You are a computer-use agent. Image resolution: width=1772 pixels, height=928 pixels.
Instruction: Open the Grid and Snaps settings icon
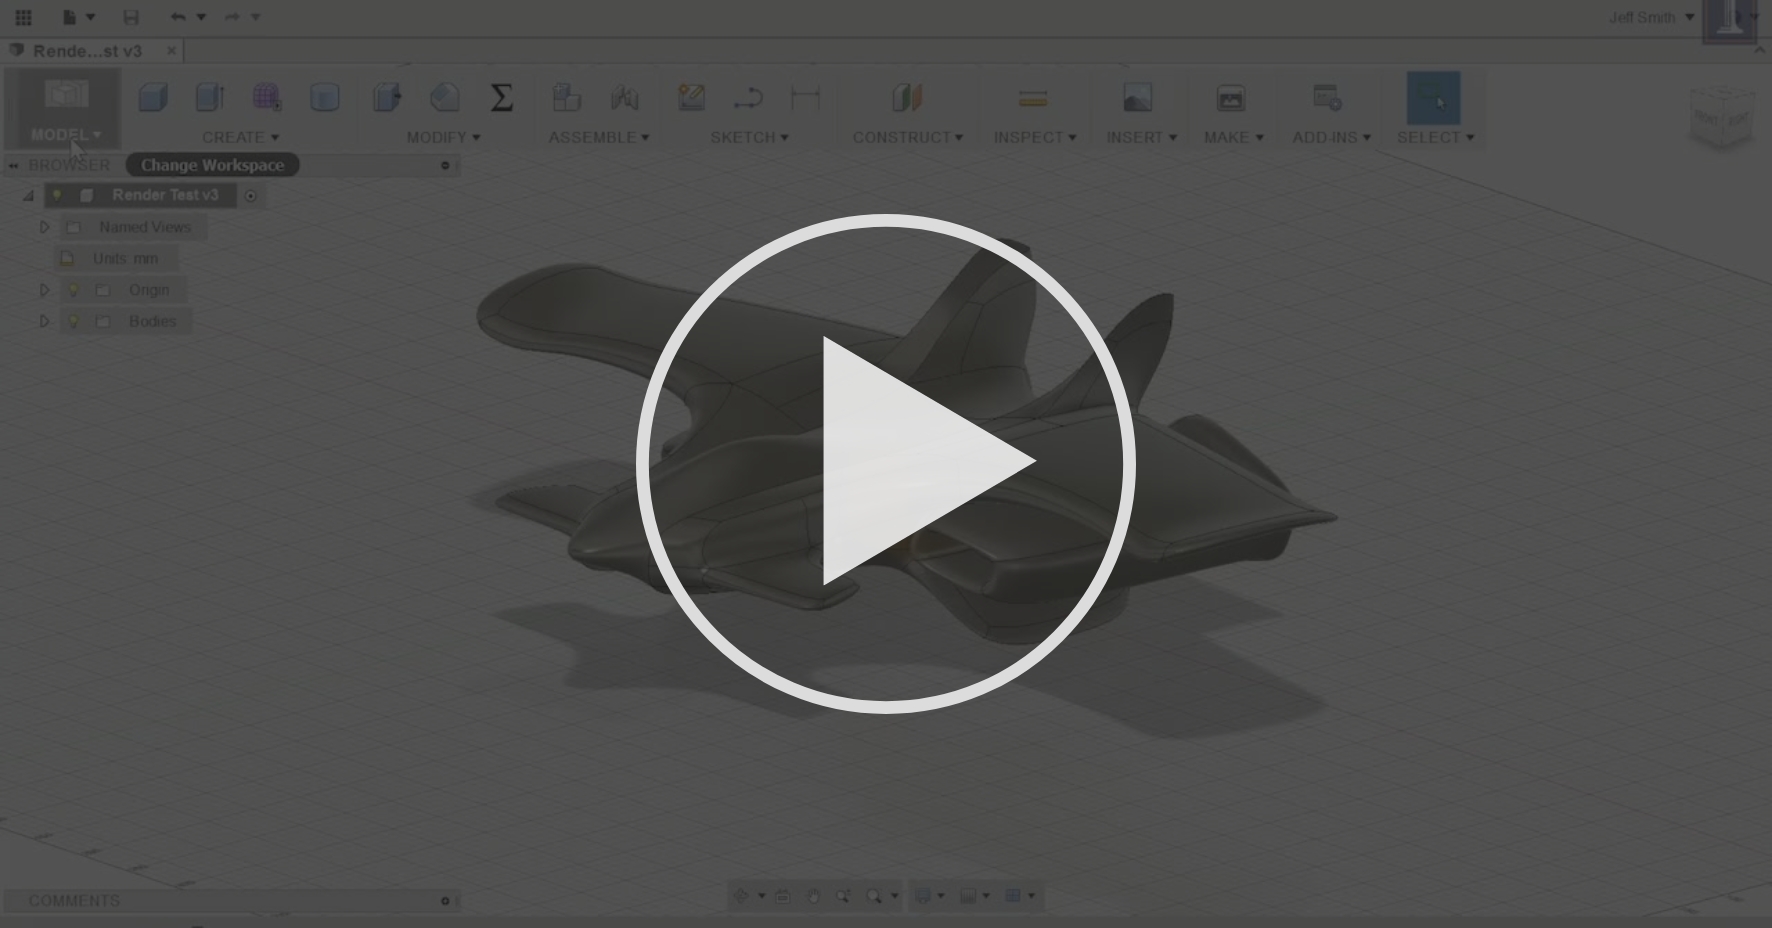pyautogui.click(x=968, y=896)
